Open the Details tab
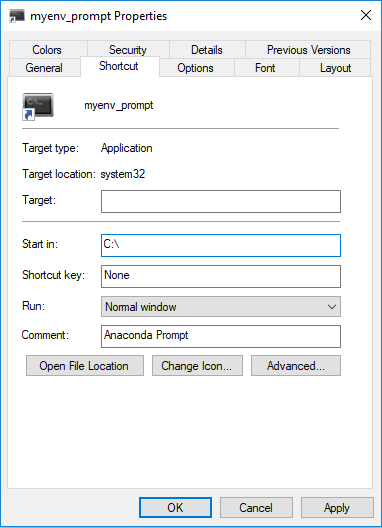 (x=207, y=50)
